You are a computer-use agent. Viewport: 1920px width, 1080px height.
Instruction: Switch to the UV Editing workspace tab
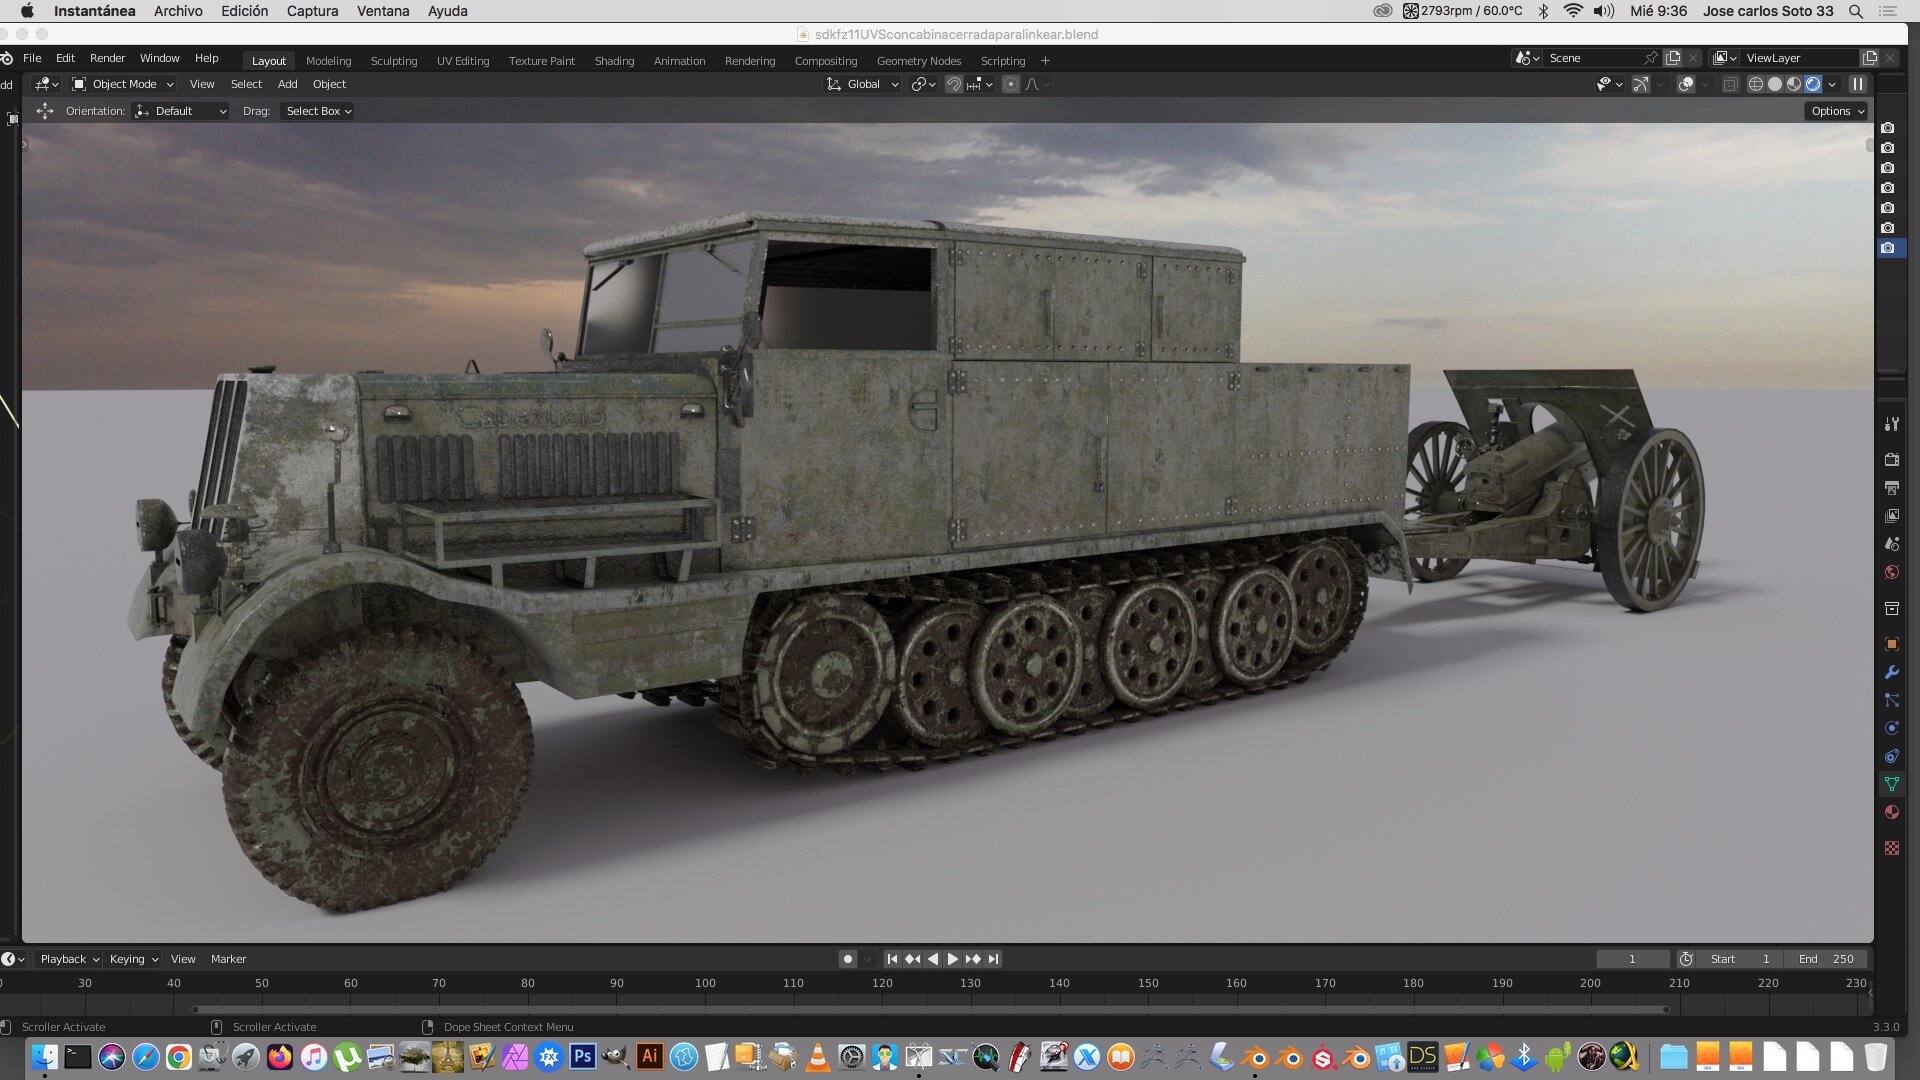pos(463,61)
